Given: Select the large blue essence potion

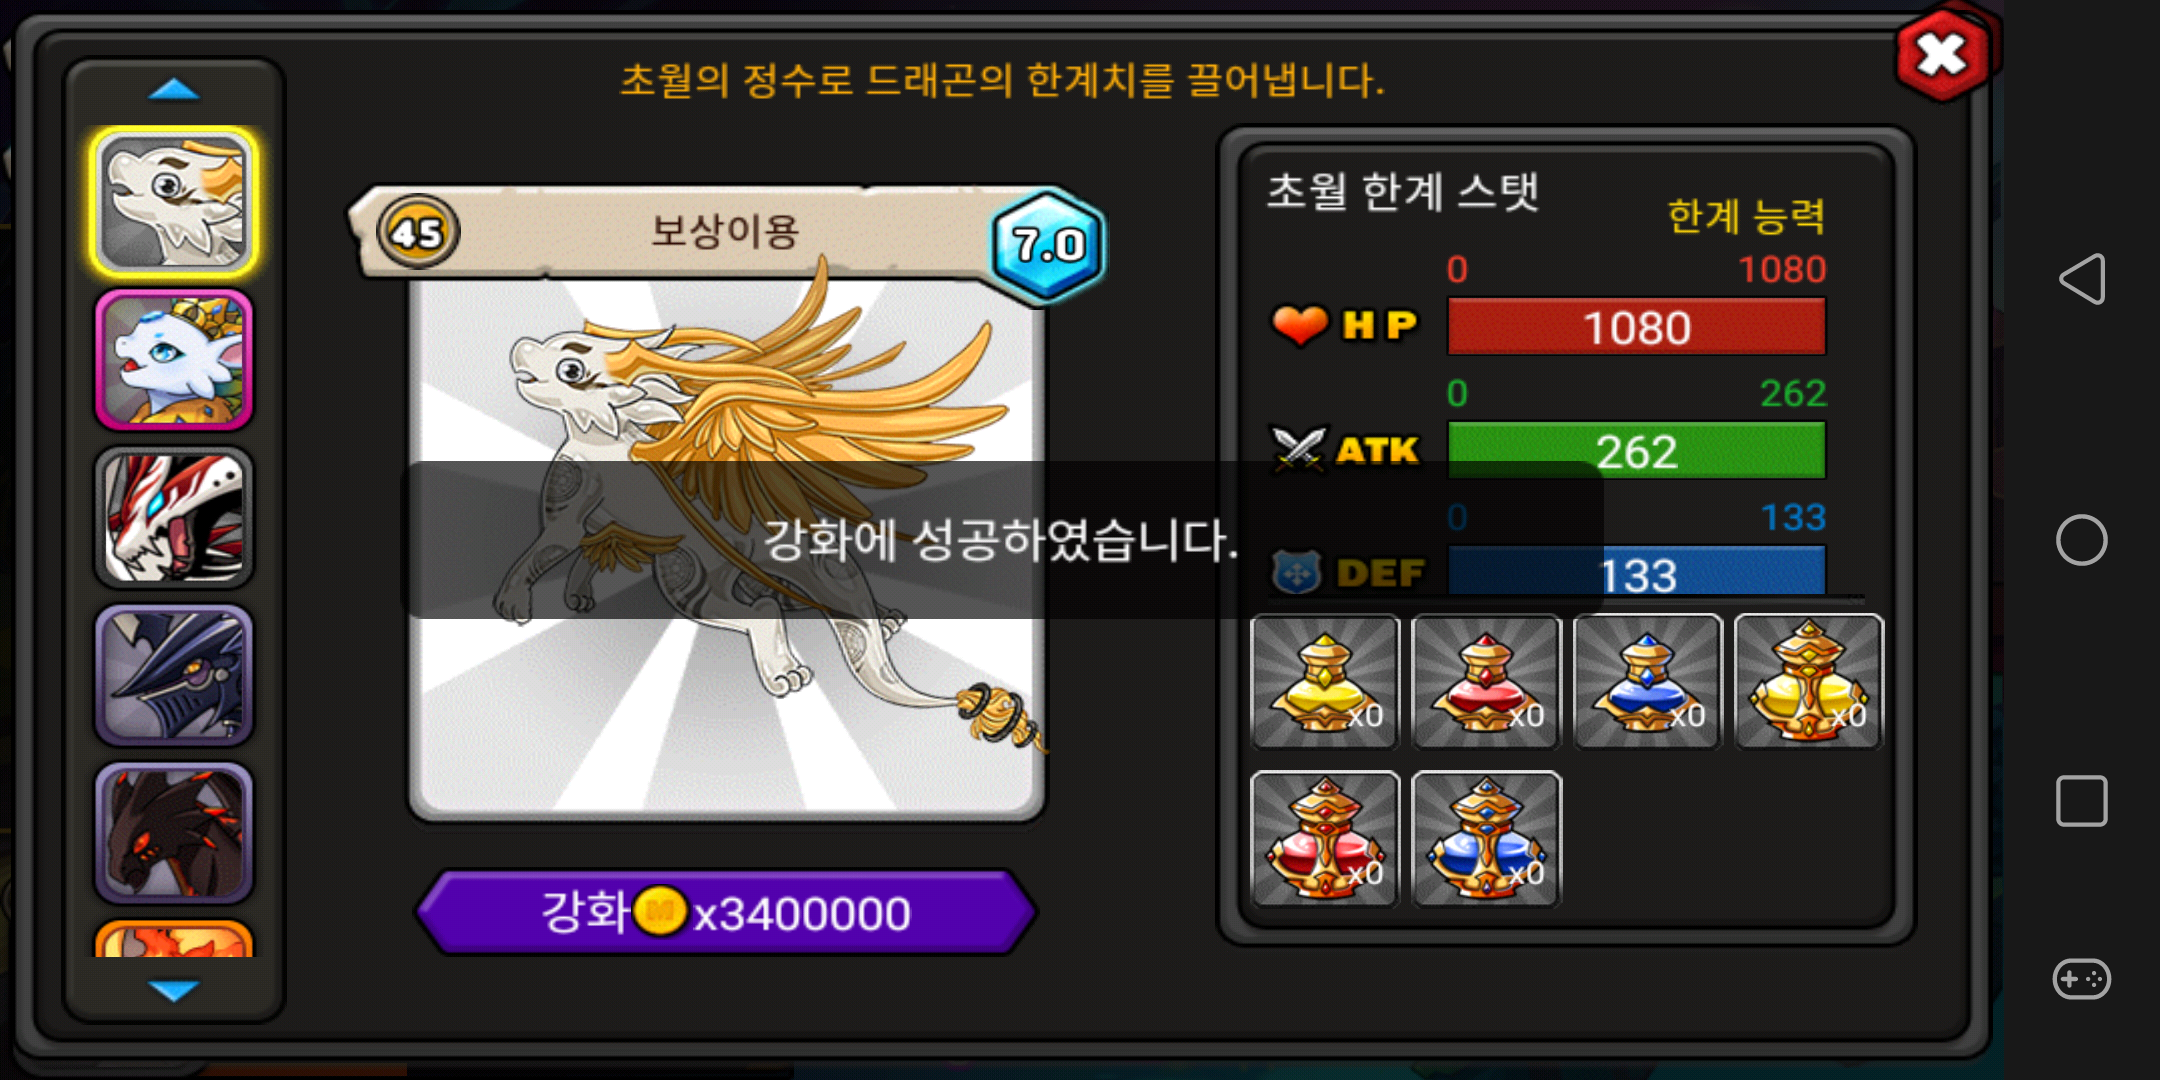Looking at the screenshot, I should pos(1486,839).
